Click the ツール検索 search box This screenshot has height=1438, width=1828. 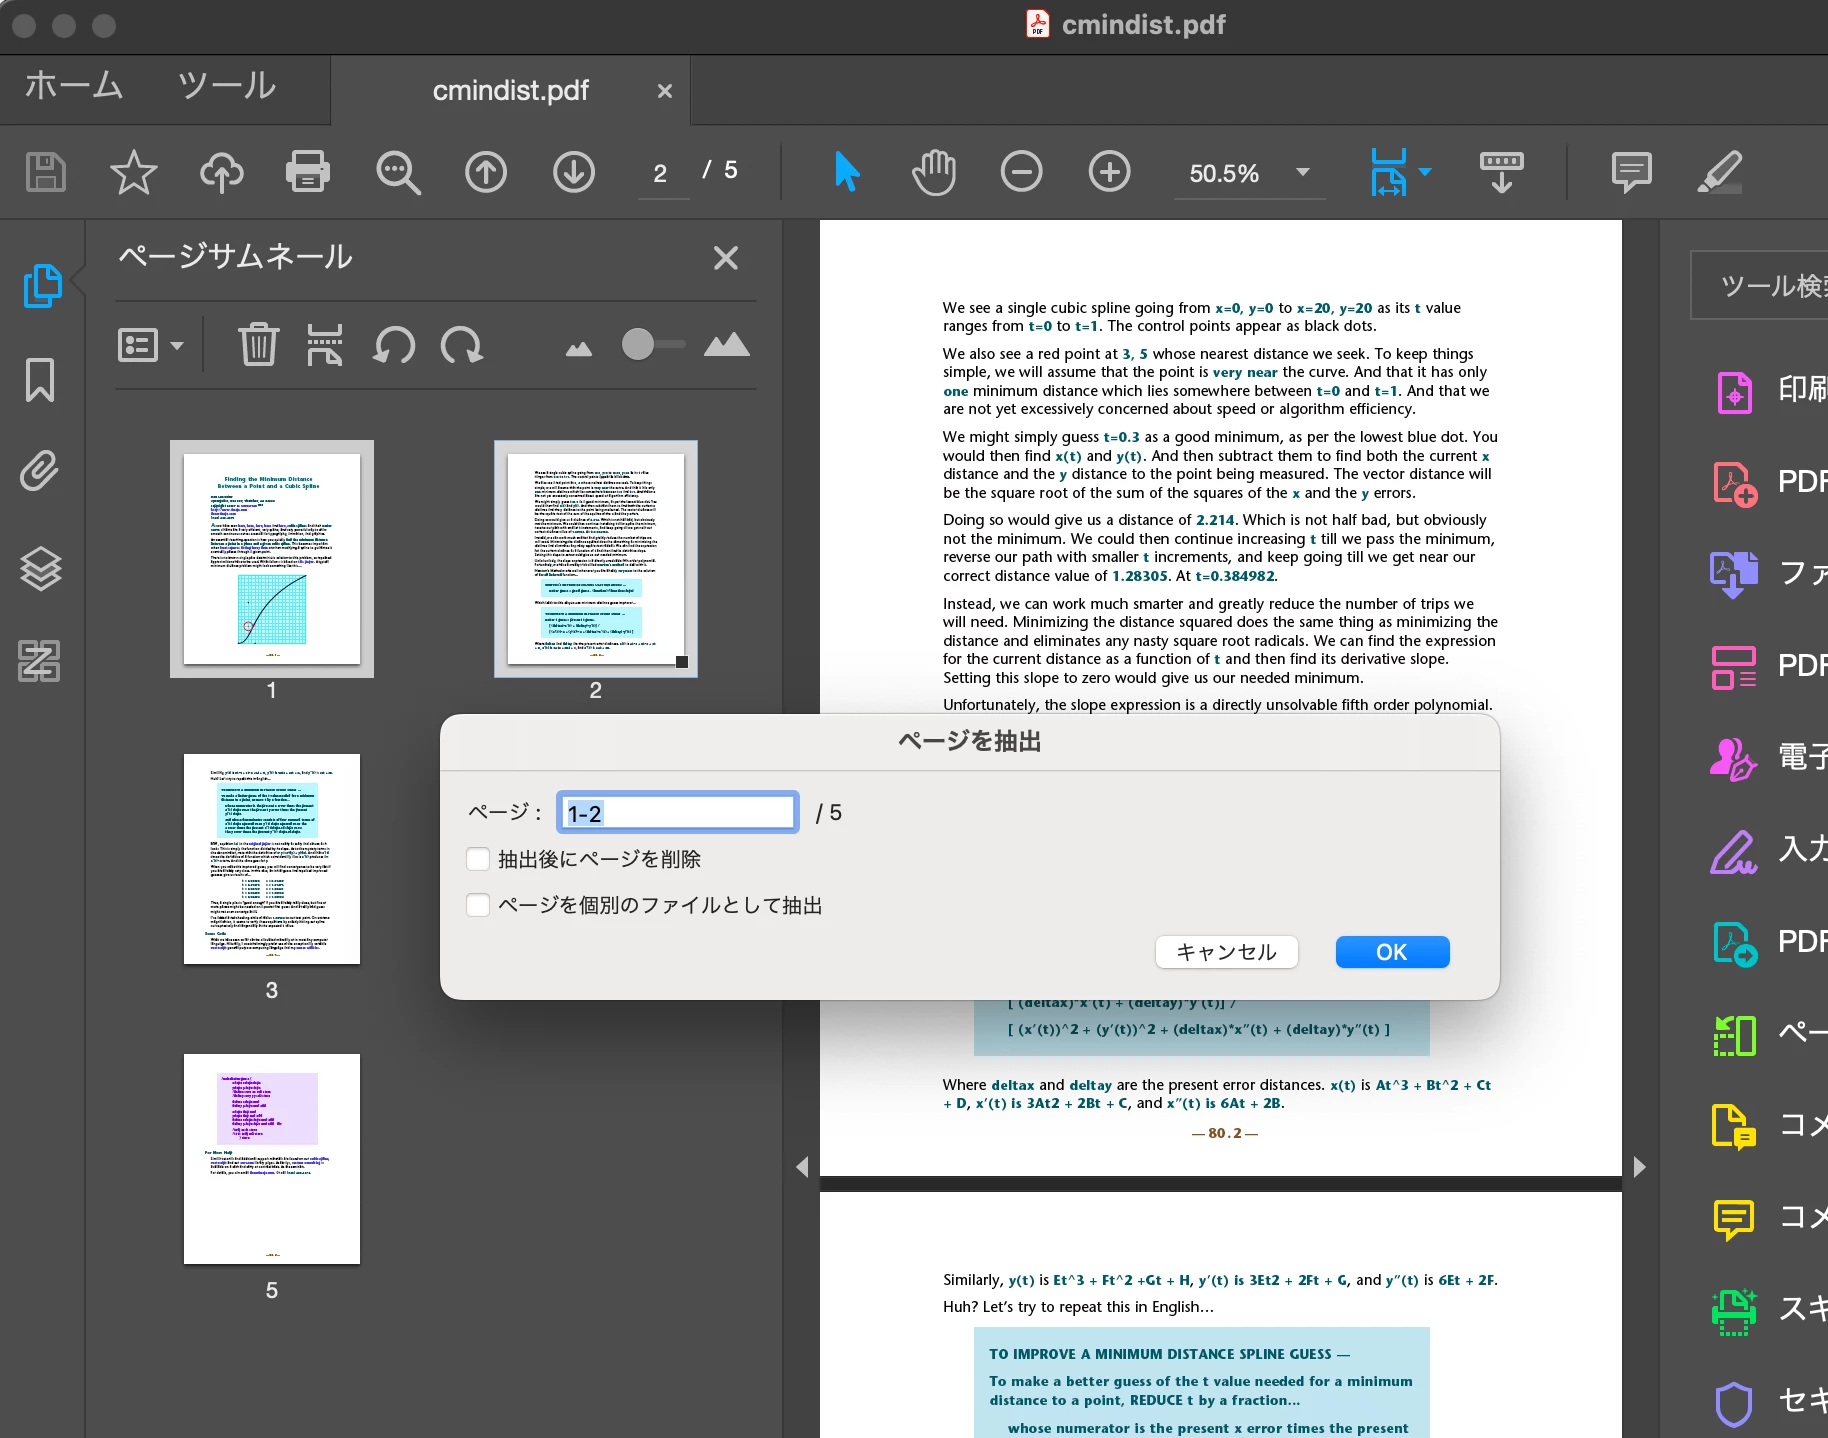[x=1759, y=286]
